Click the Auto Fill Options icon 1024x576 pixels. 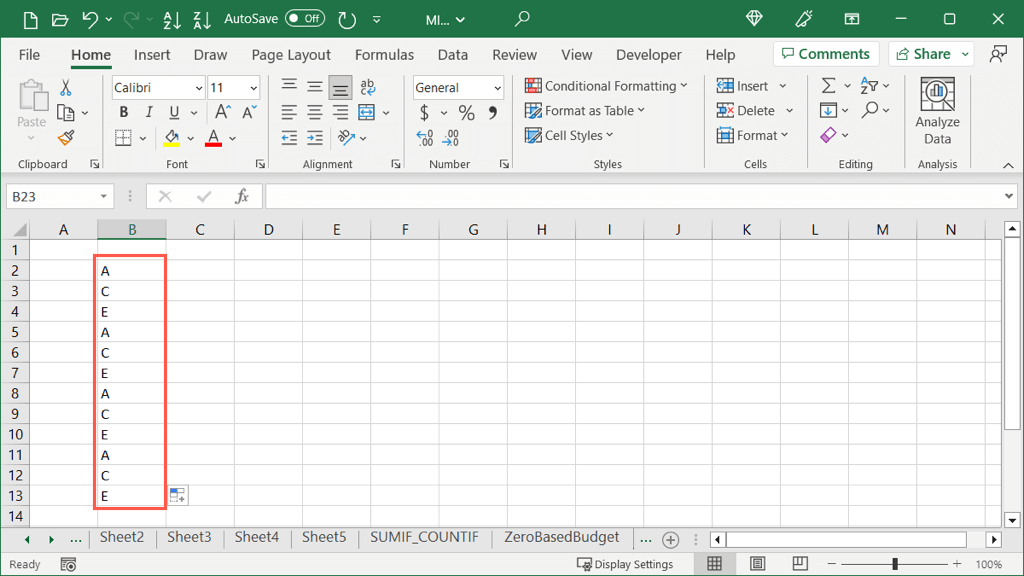pyautogui.click(x=177, y=495)
